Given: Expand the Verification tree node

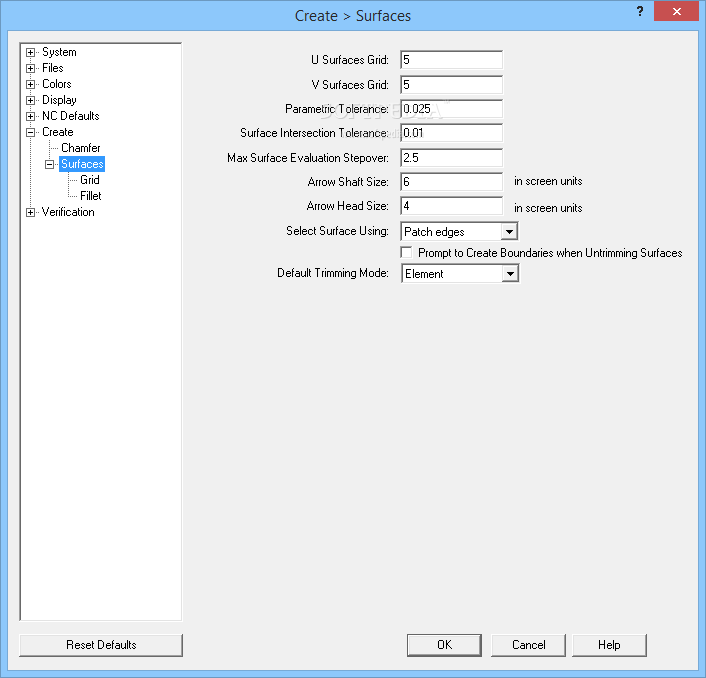Looking at the screenshot, I should 30,212.
